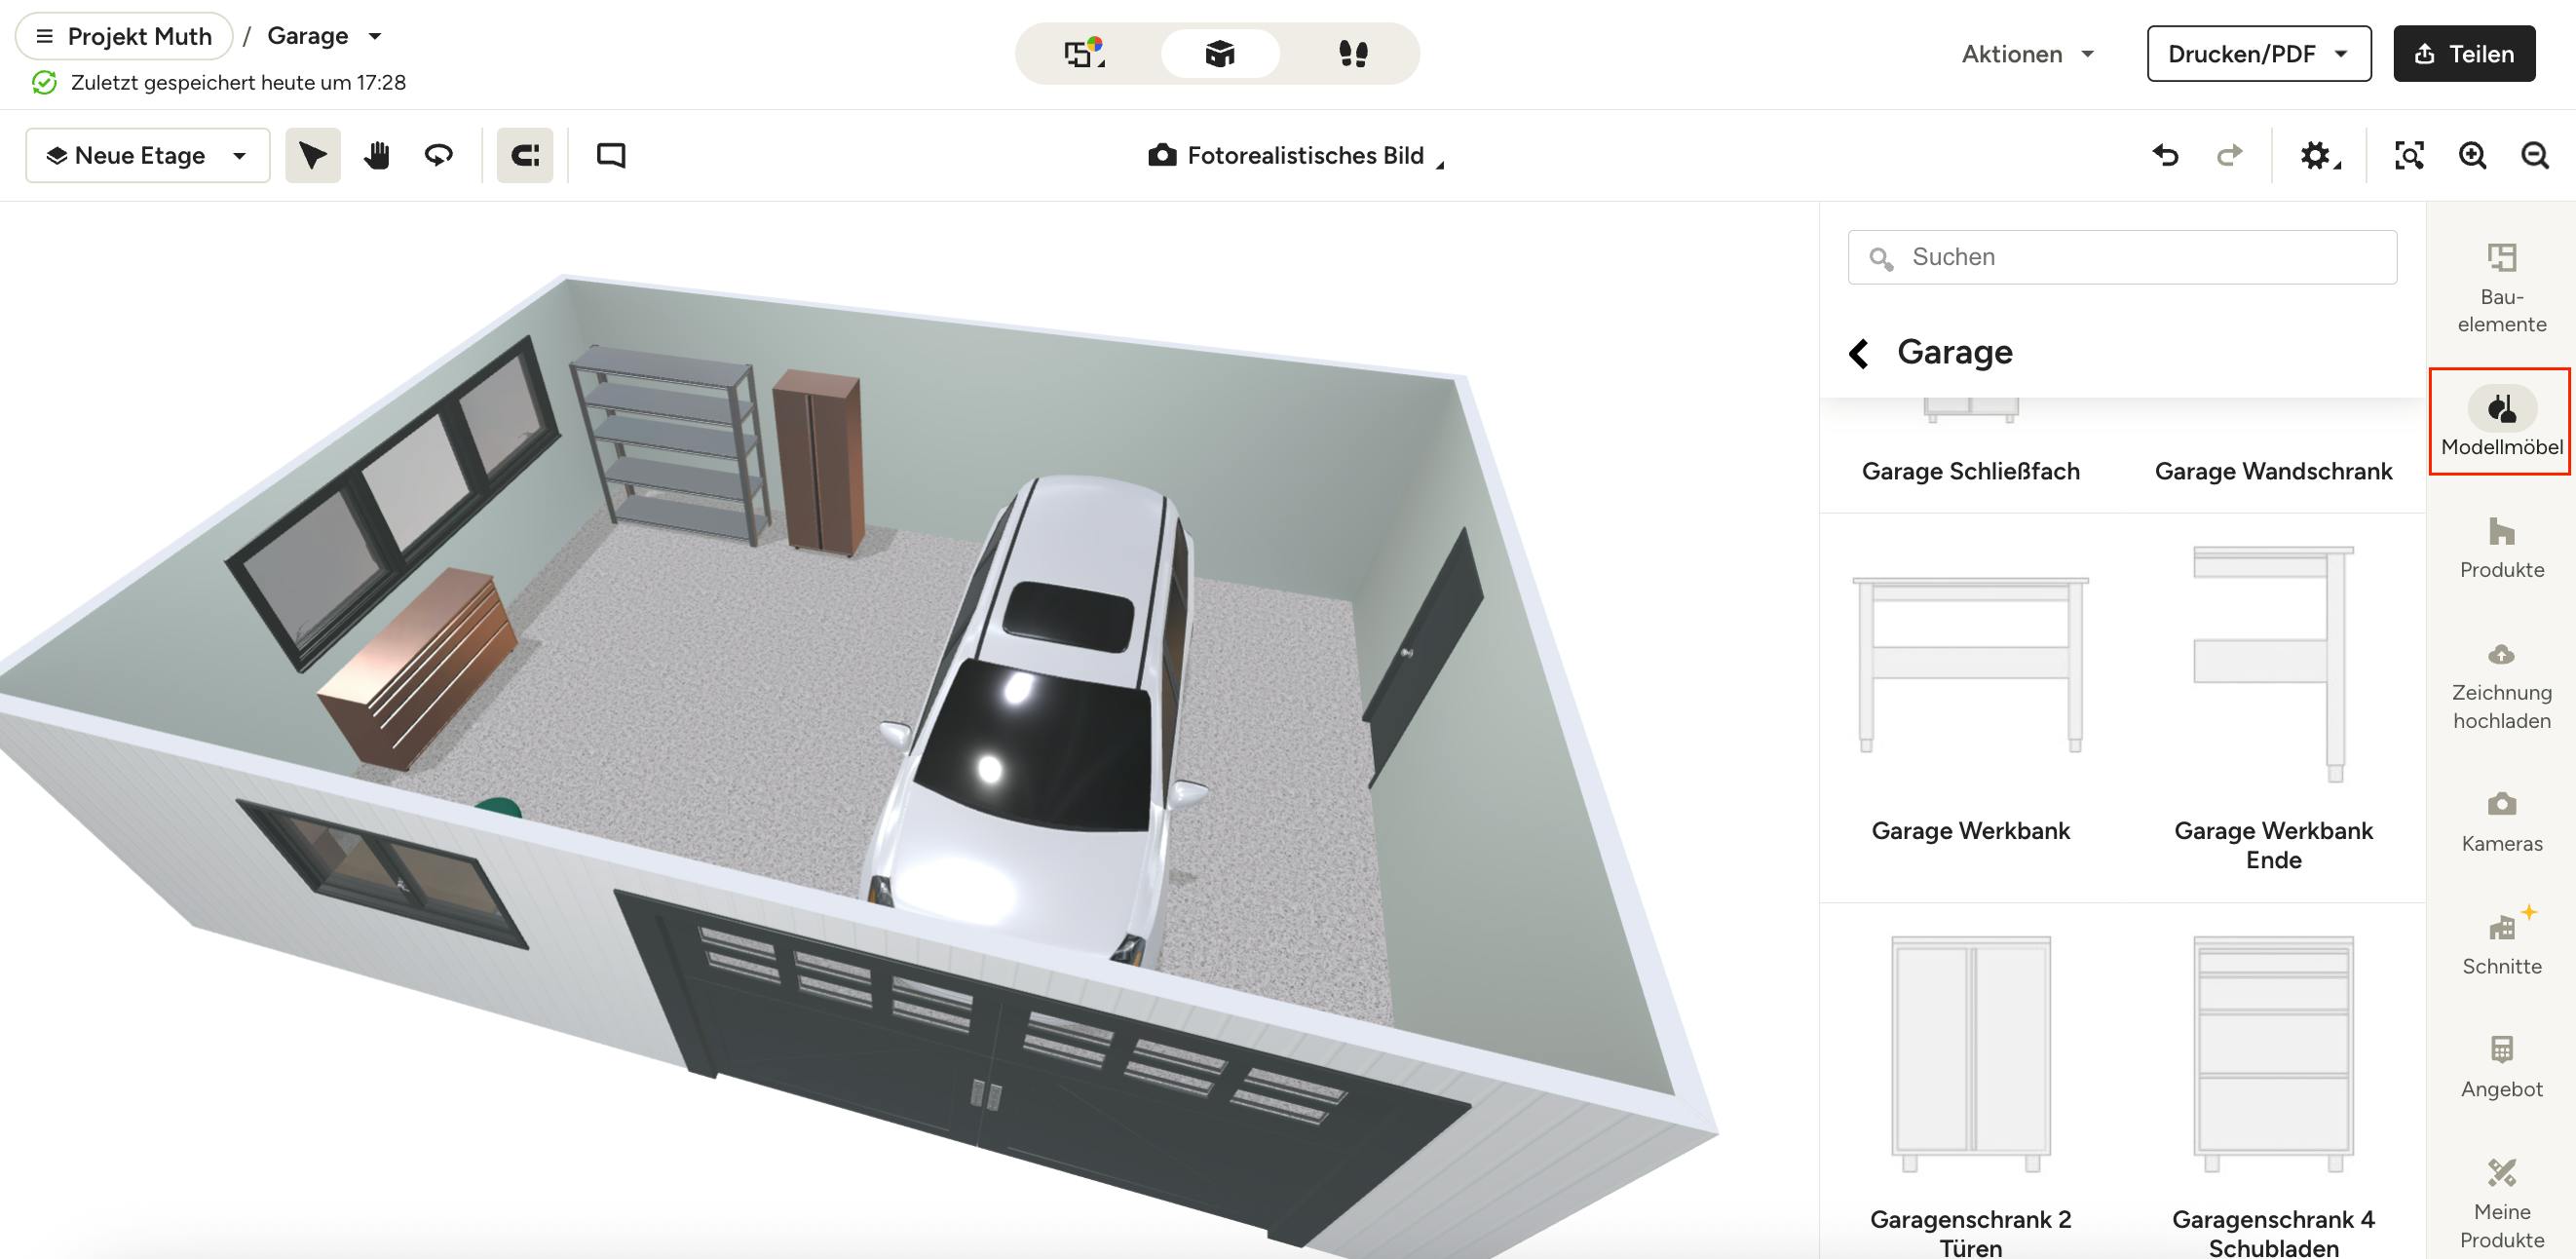This screenshot has height=1259, width=2576.
Task: Select the arrow pointer tool
Action: (x=313, y=155)
